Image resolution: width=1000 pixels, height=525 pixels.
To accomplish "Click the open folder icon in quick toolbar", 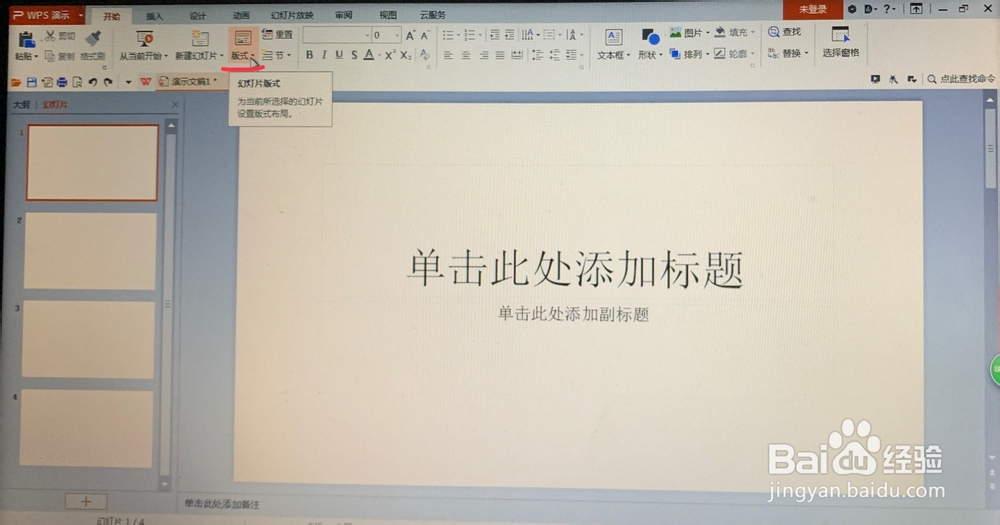I will pyautogui.click(x=16, y=82).
